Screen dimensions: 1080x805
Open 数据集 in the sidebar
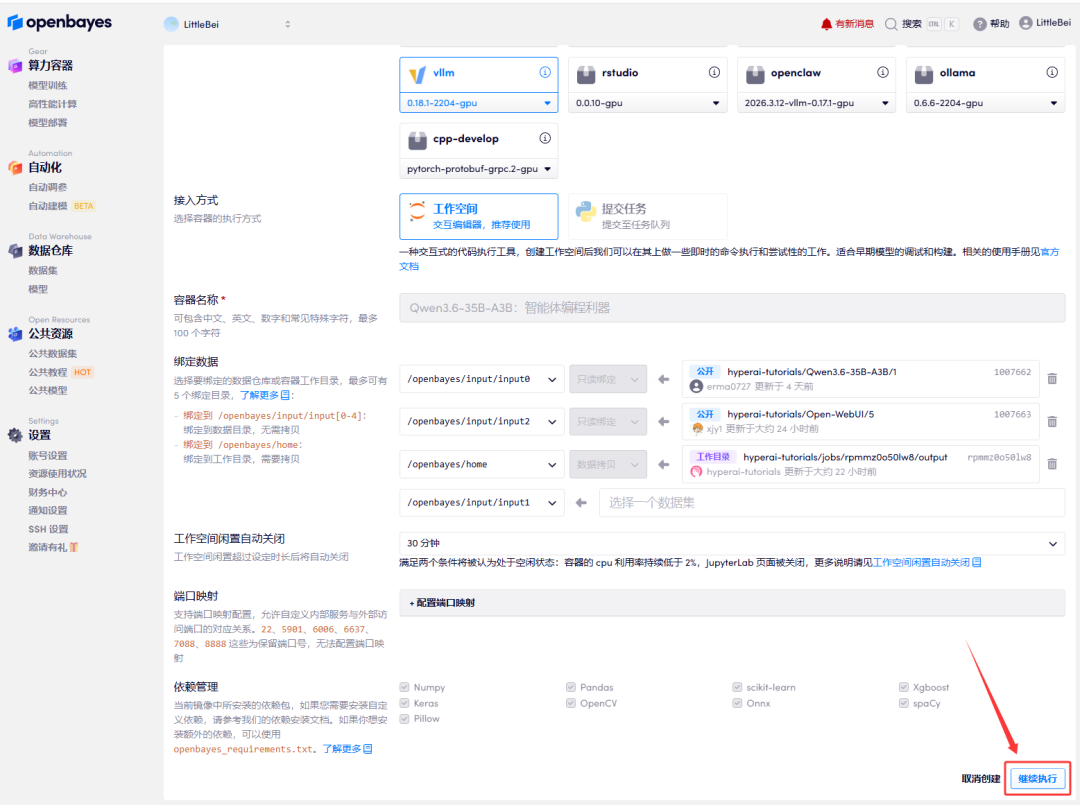click(43, 271)
